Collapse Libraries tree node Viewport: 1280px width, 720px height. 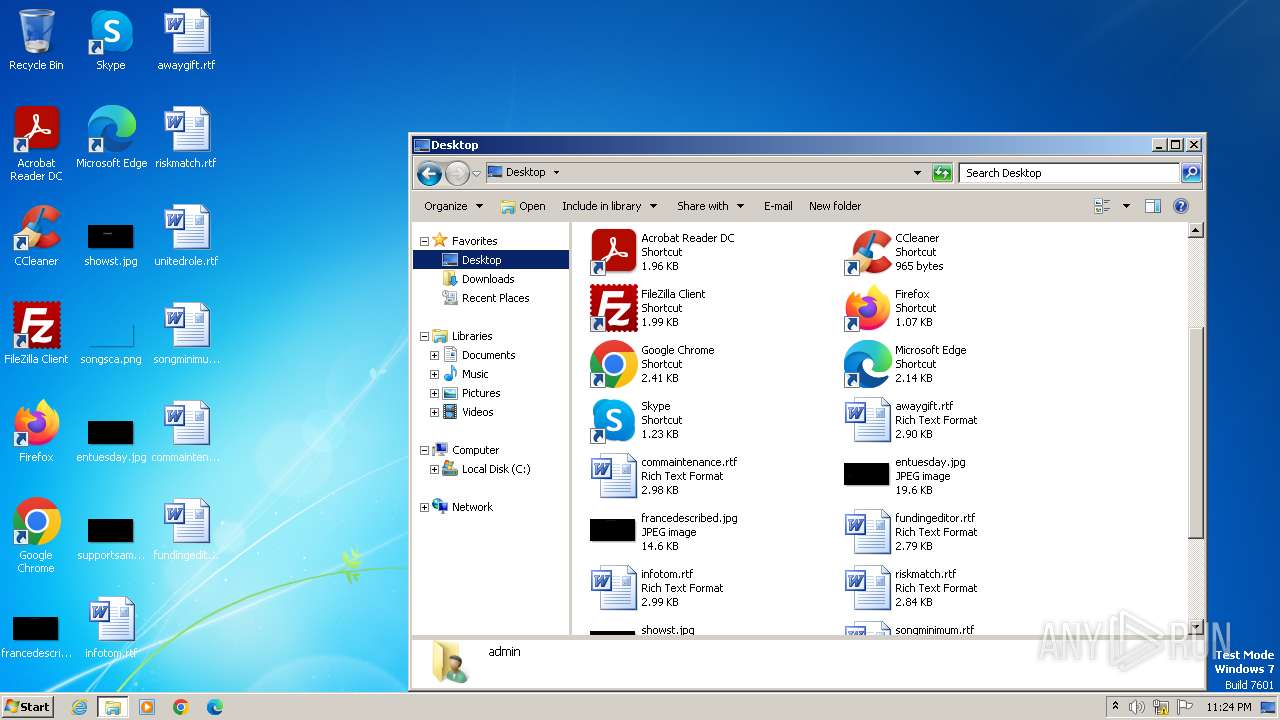(x=424, y=336)
